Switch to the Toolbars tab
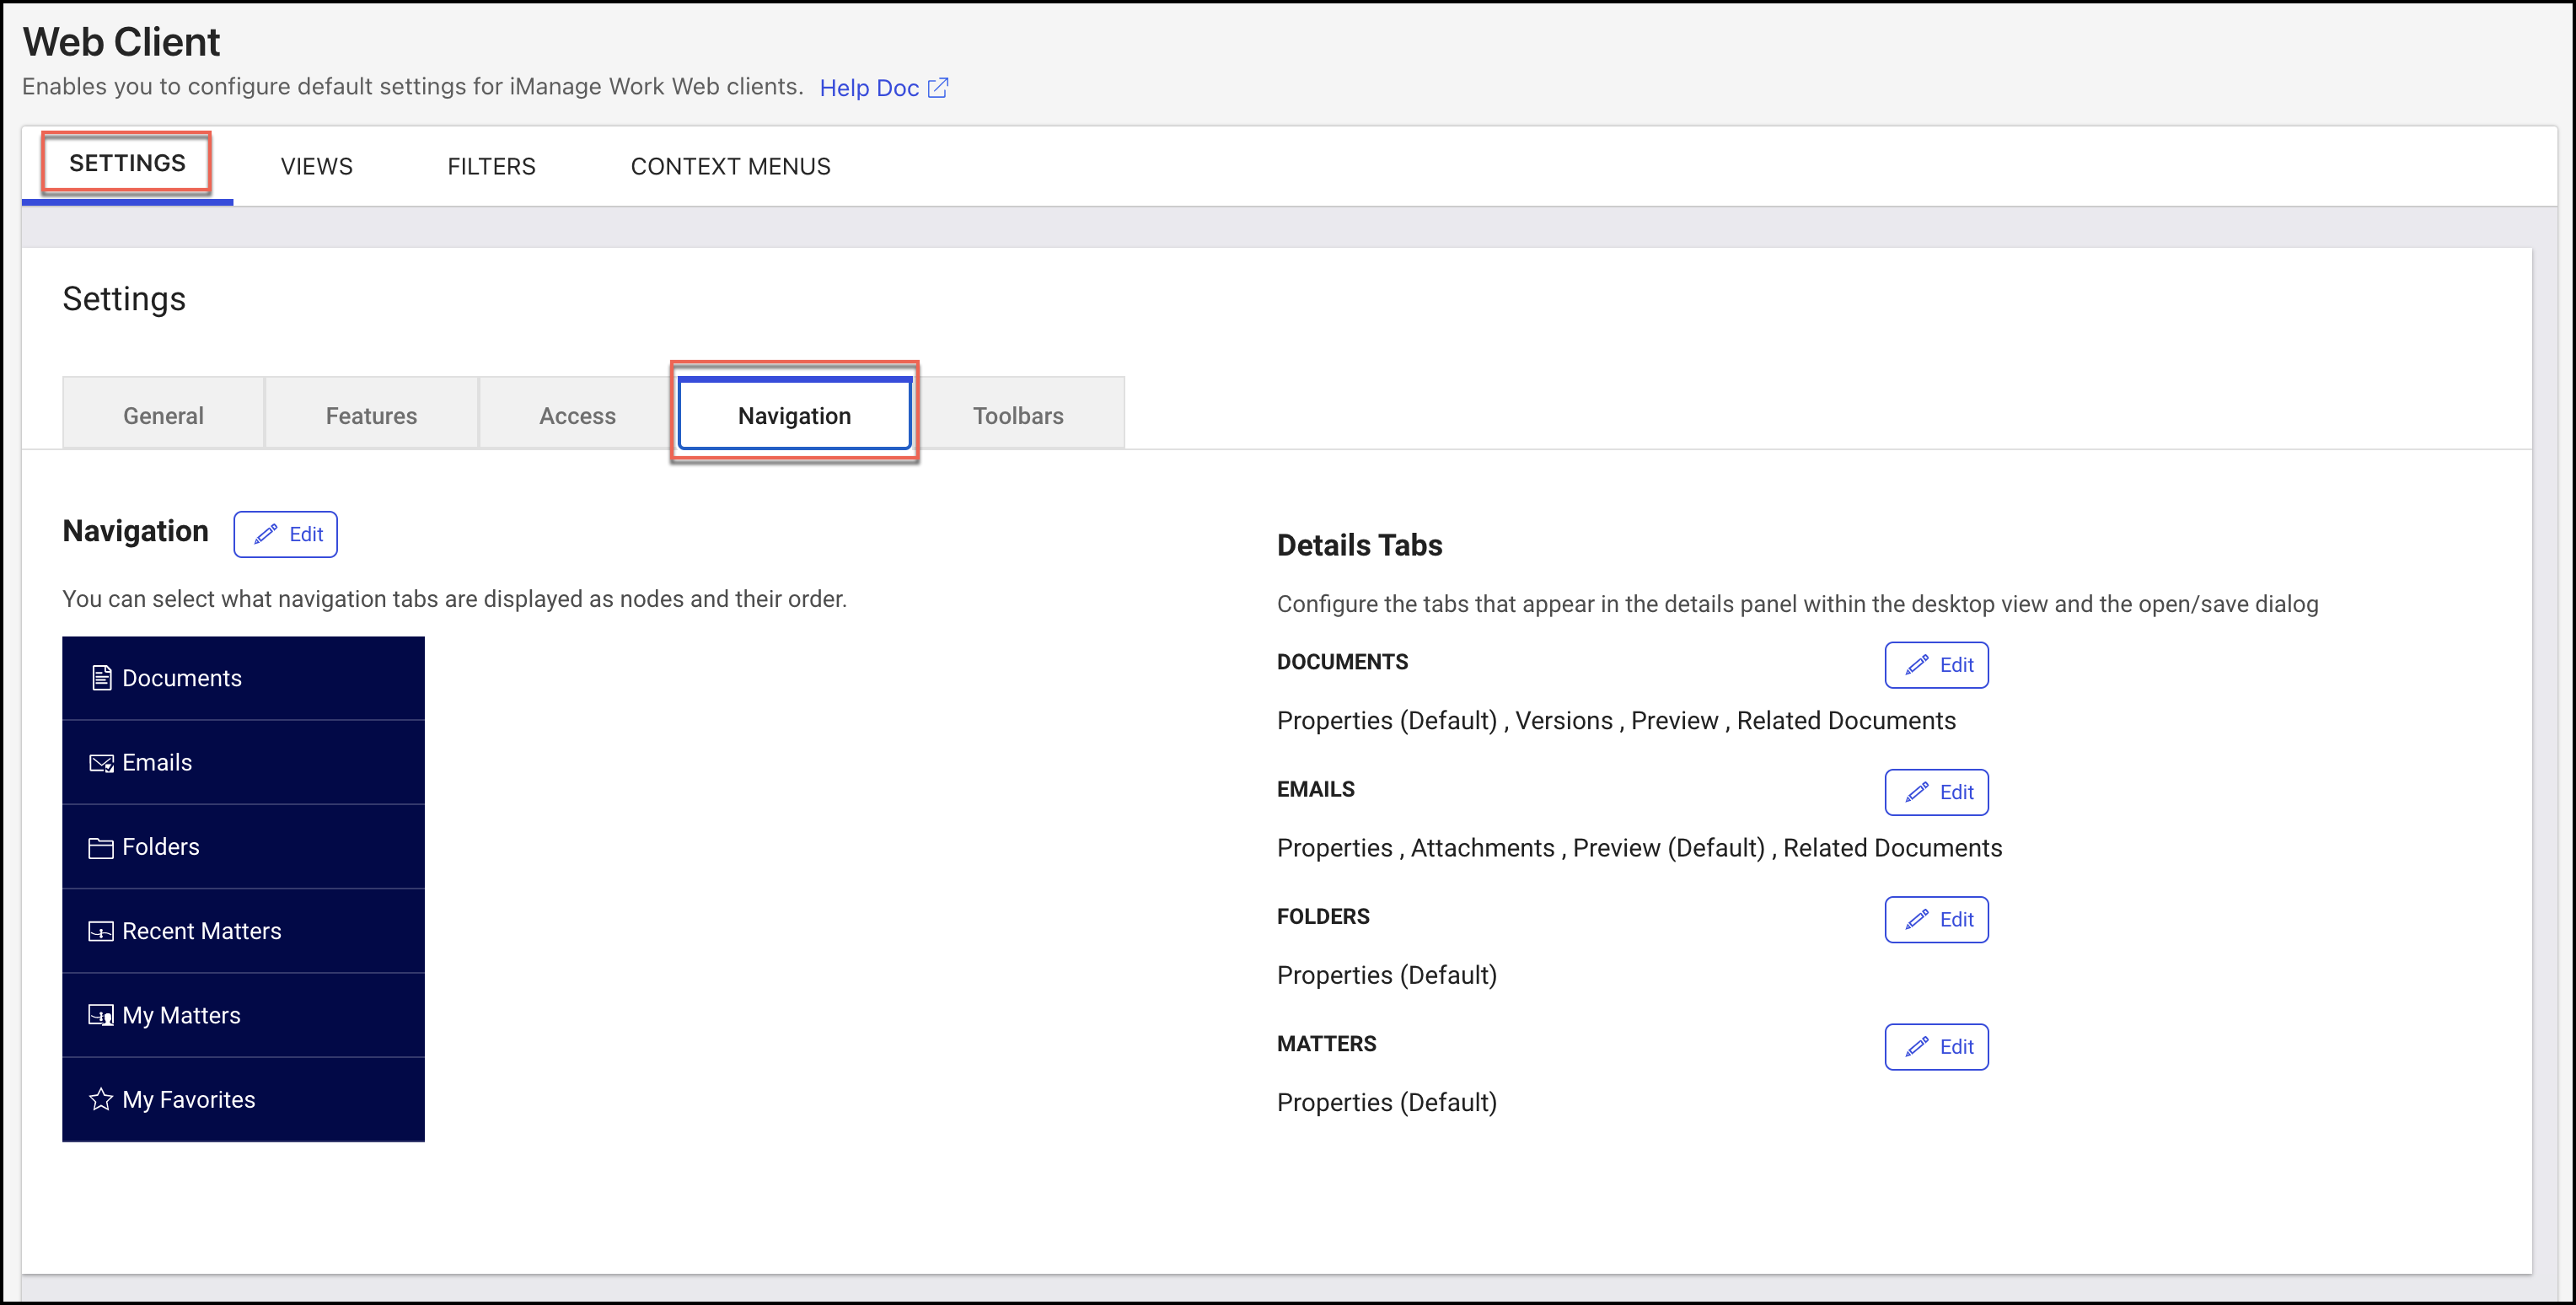 (1018, 414)
